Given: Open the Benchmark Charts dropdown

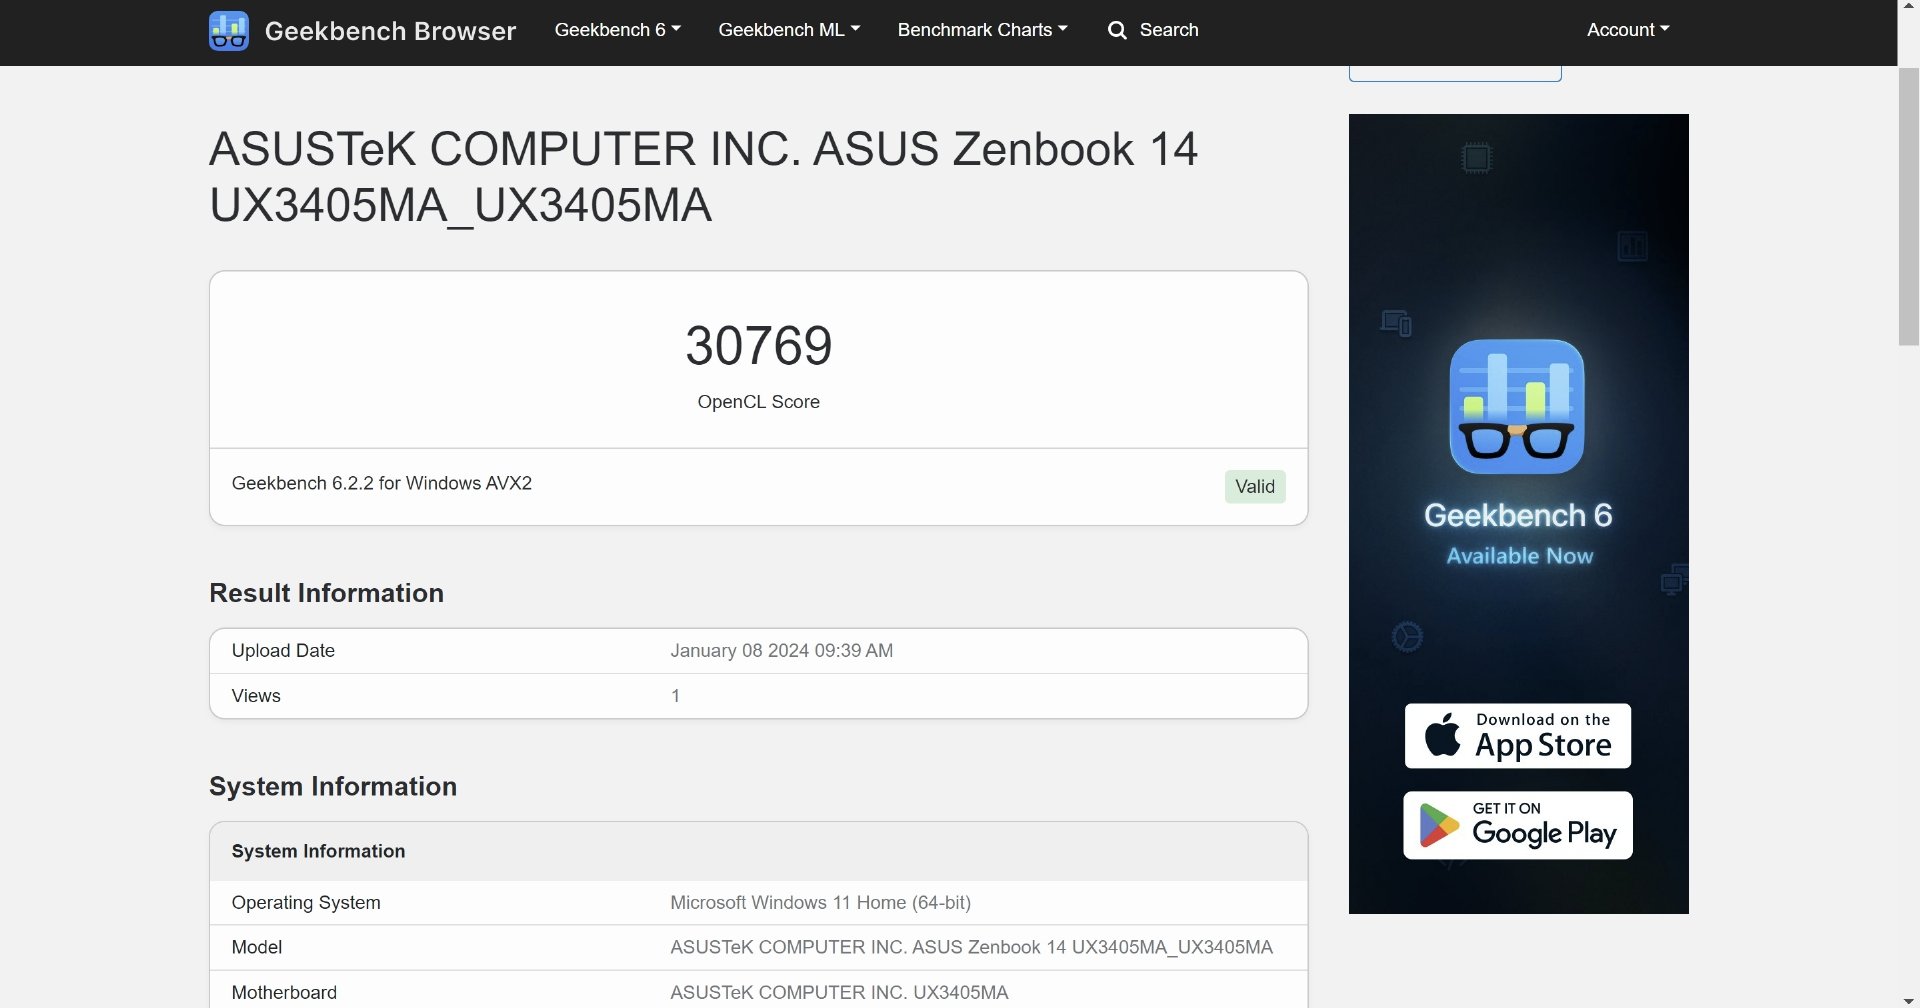Looking at the screenshot, I should pos(982,30).
